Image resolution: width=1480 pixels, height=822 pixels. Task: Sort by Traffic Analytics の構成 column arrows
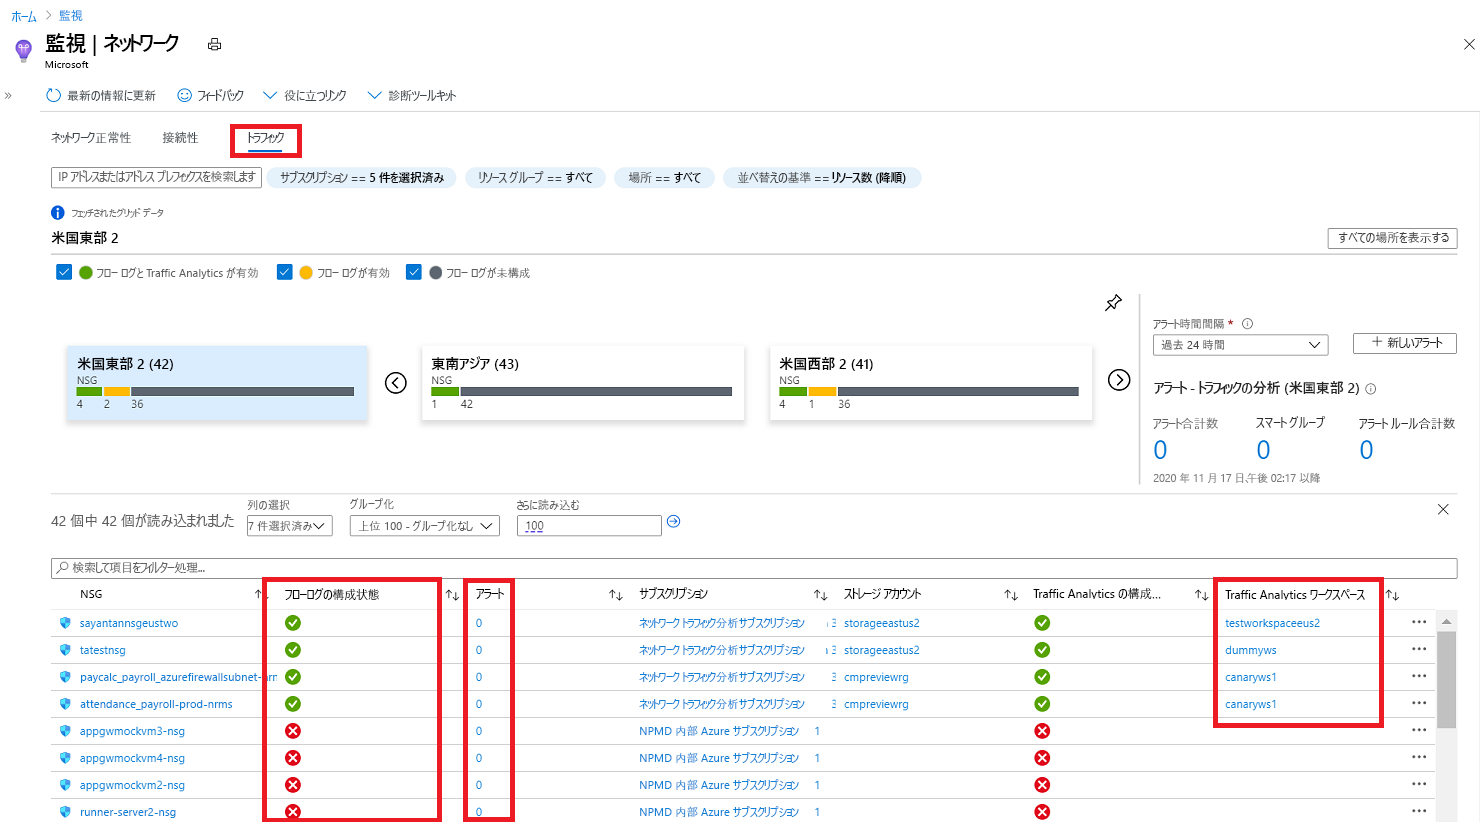(x=1201, y=595)
